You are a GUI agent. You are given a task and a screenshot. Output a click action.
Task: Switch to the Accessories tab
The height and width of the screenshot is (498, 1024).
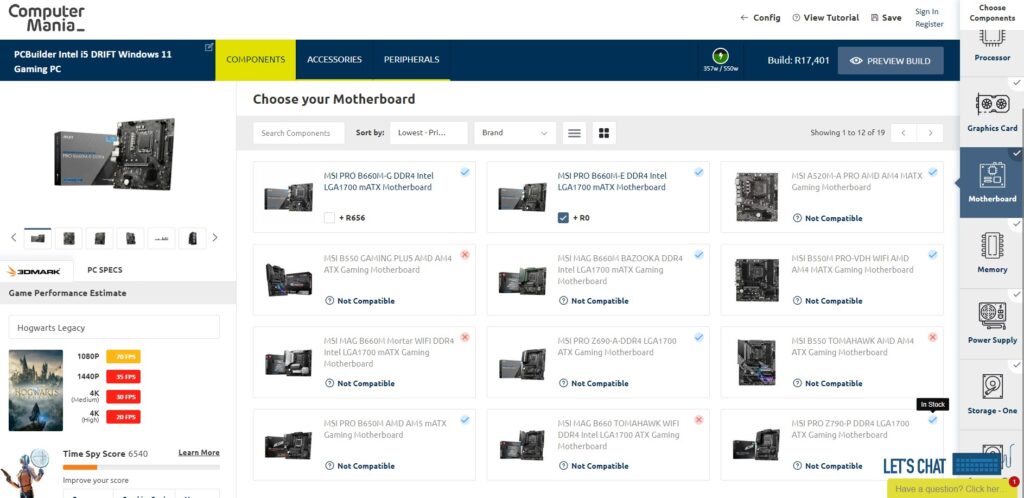pos(334,60)
